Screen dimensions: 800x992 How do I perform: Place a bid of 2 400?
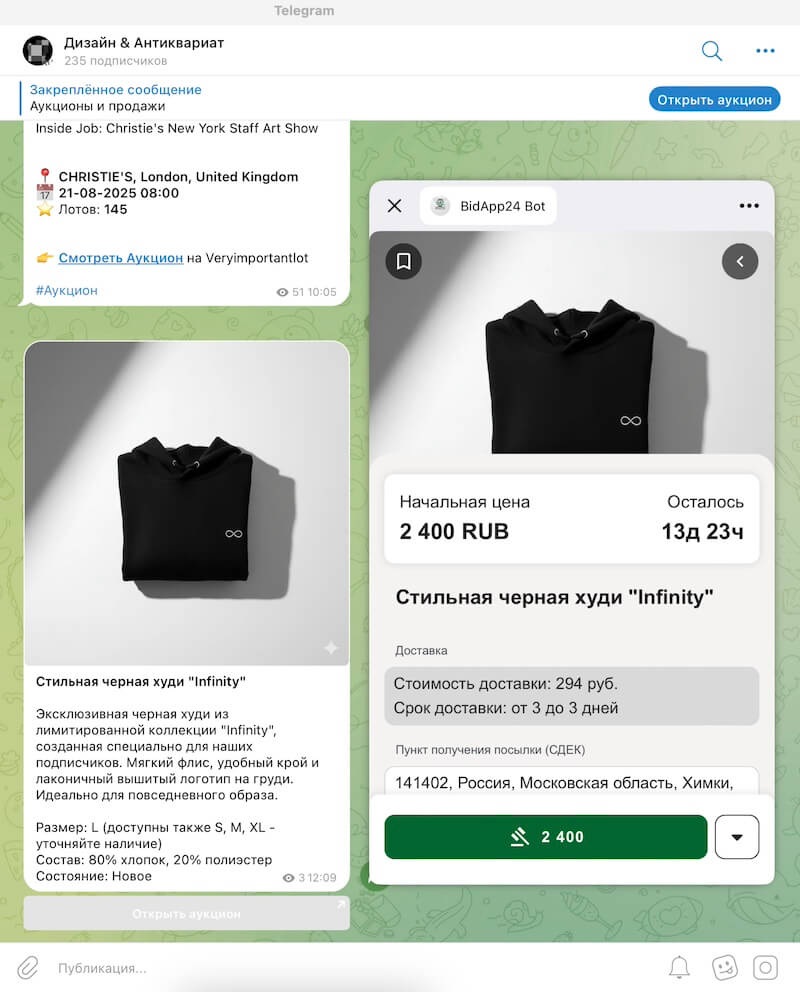pos(546,836)
